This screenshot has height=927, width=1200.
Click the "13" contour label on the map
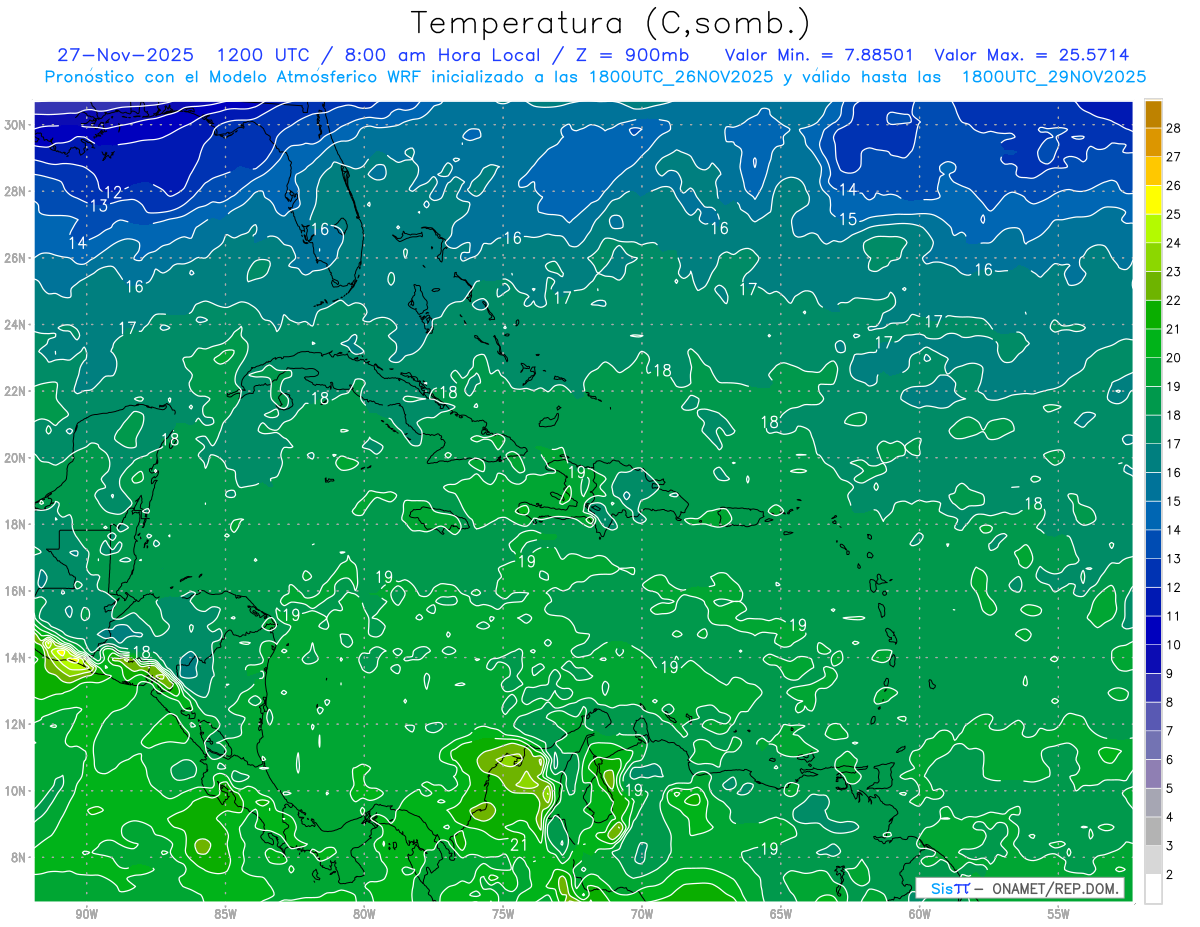tap(99, 206)
